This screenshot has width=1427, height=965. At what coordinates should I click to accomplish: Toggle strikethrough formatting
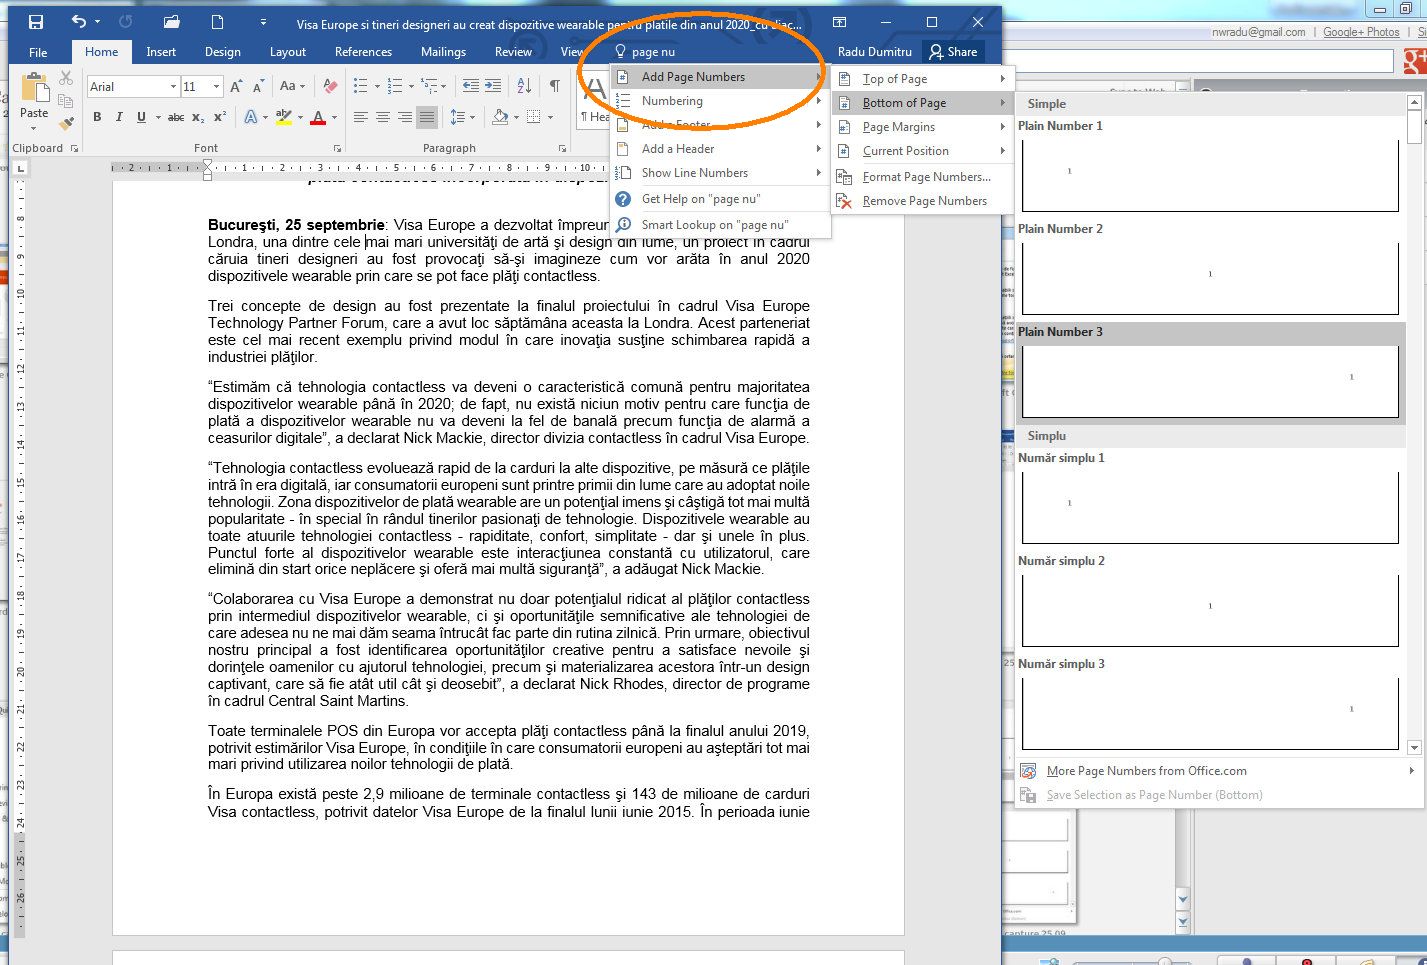[x=176, y=117]
